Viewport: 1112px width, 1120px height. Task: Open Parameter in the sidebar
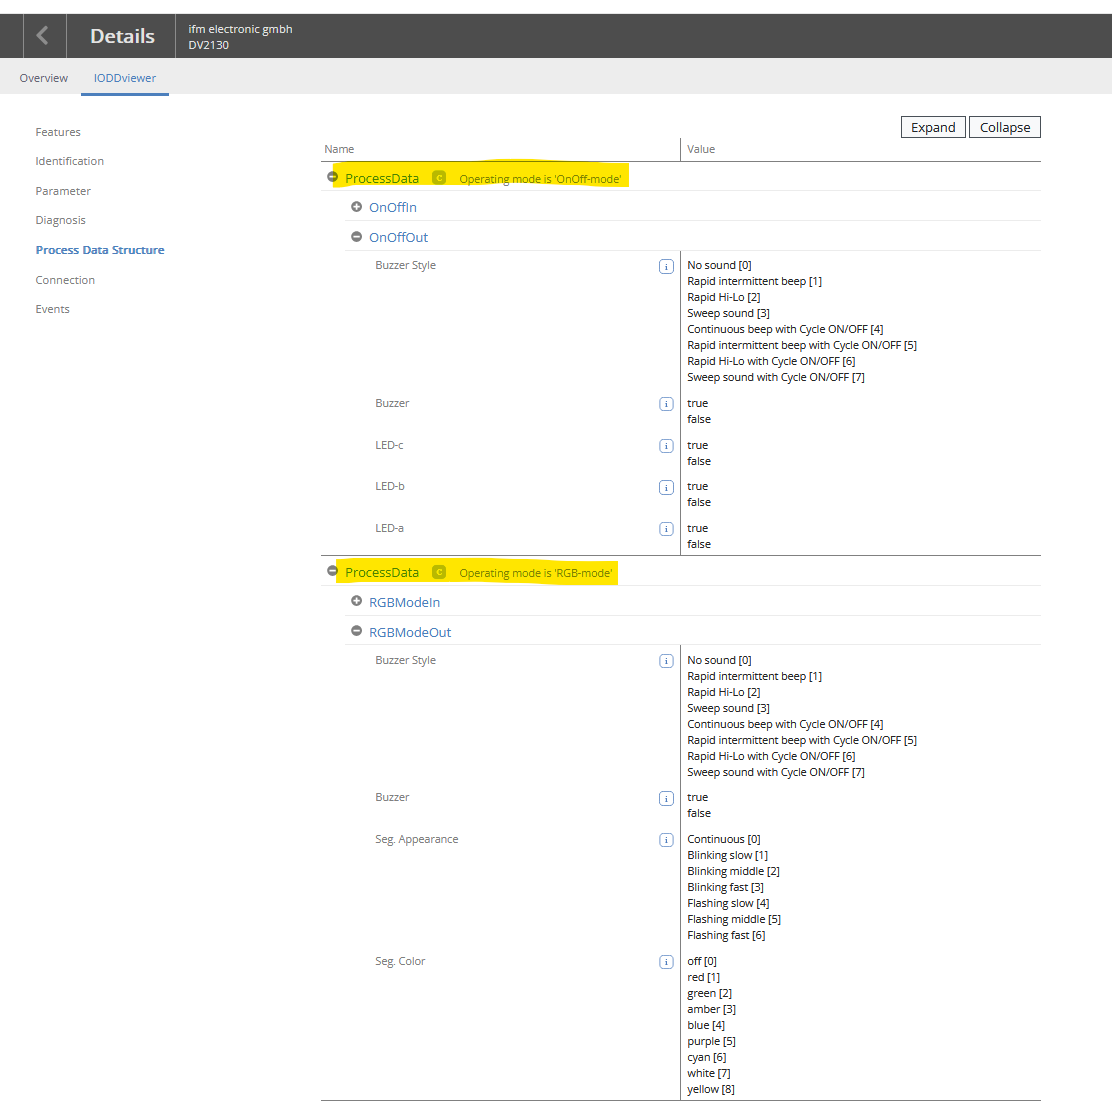point(63,191)
